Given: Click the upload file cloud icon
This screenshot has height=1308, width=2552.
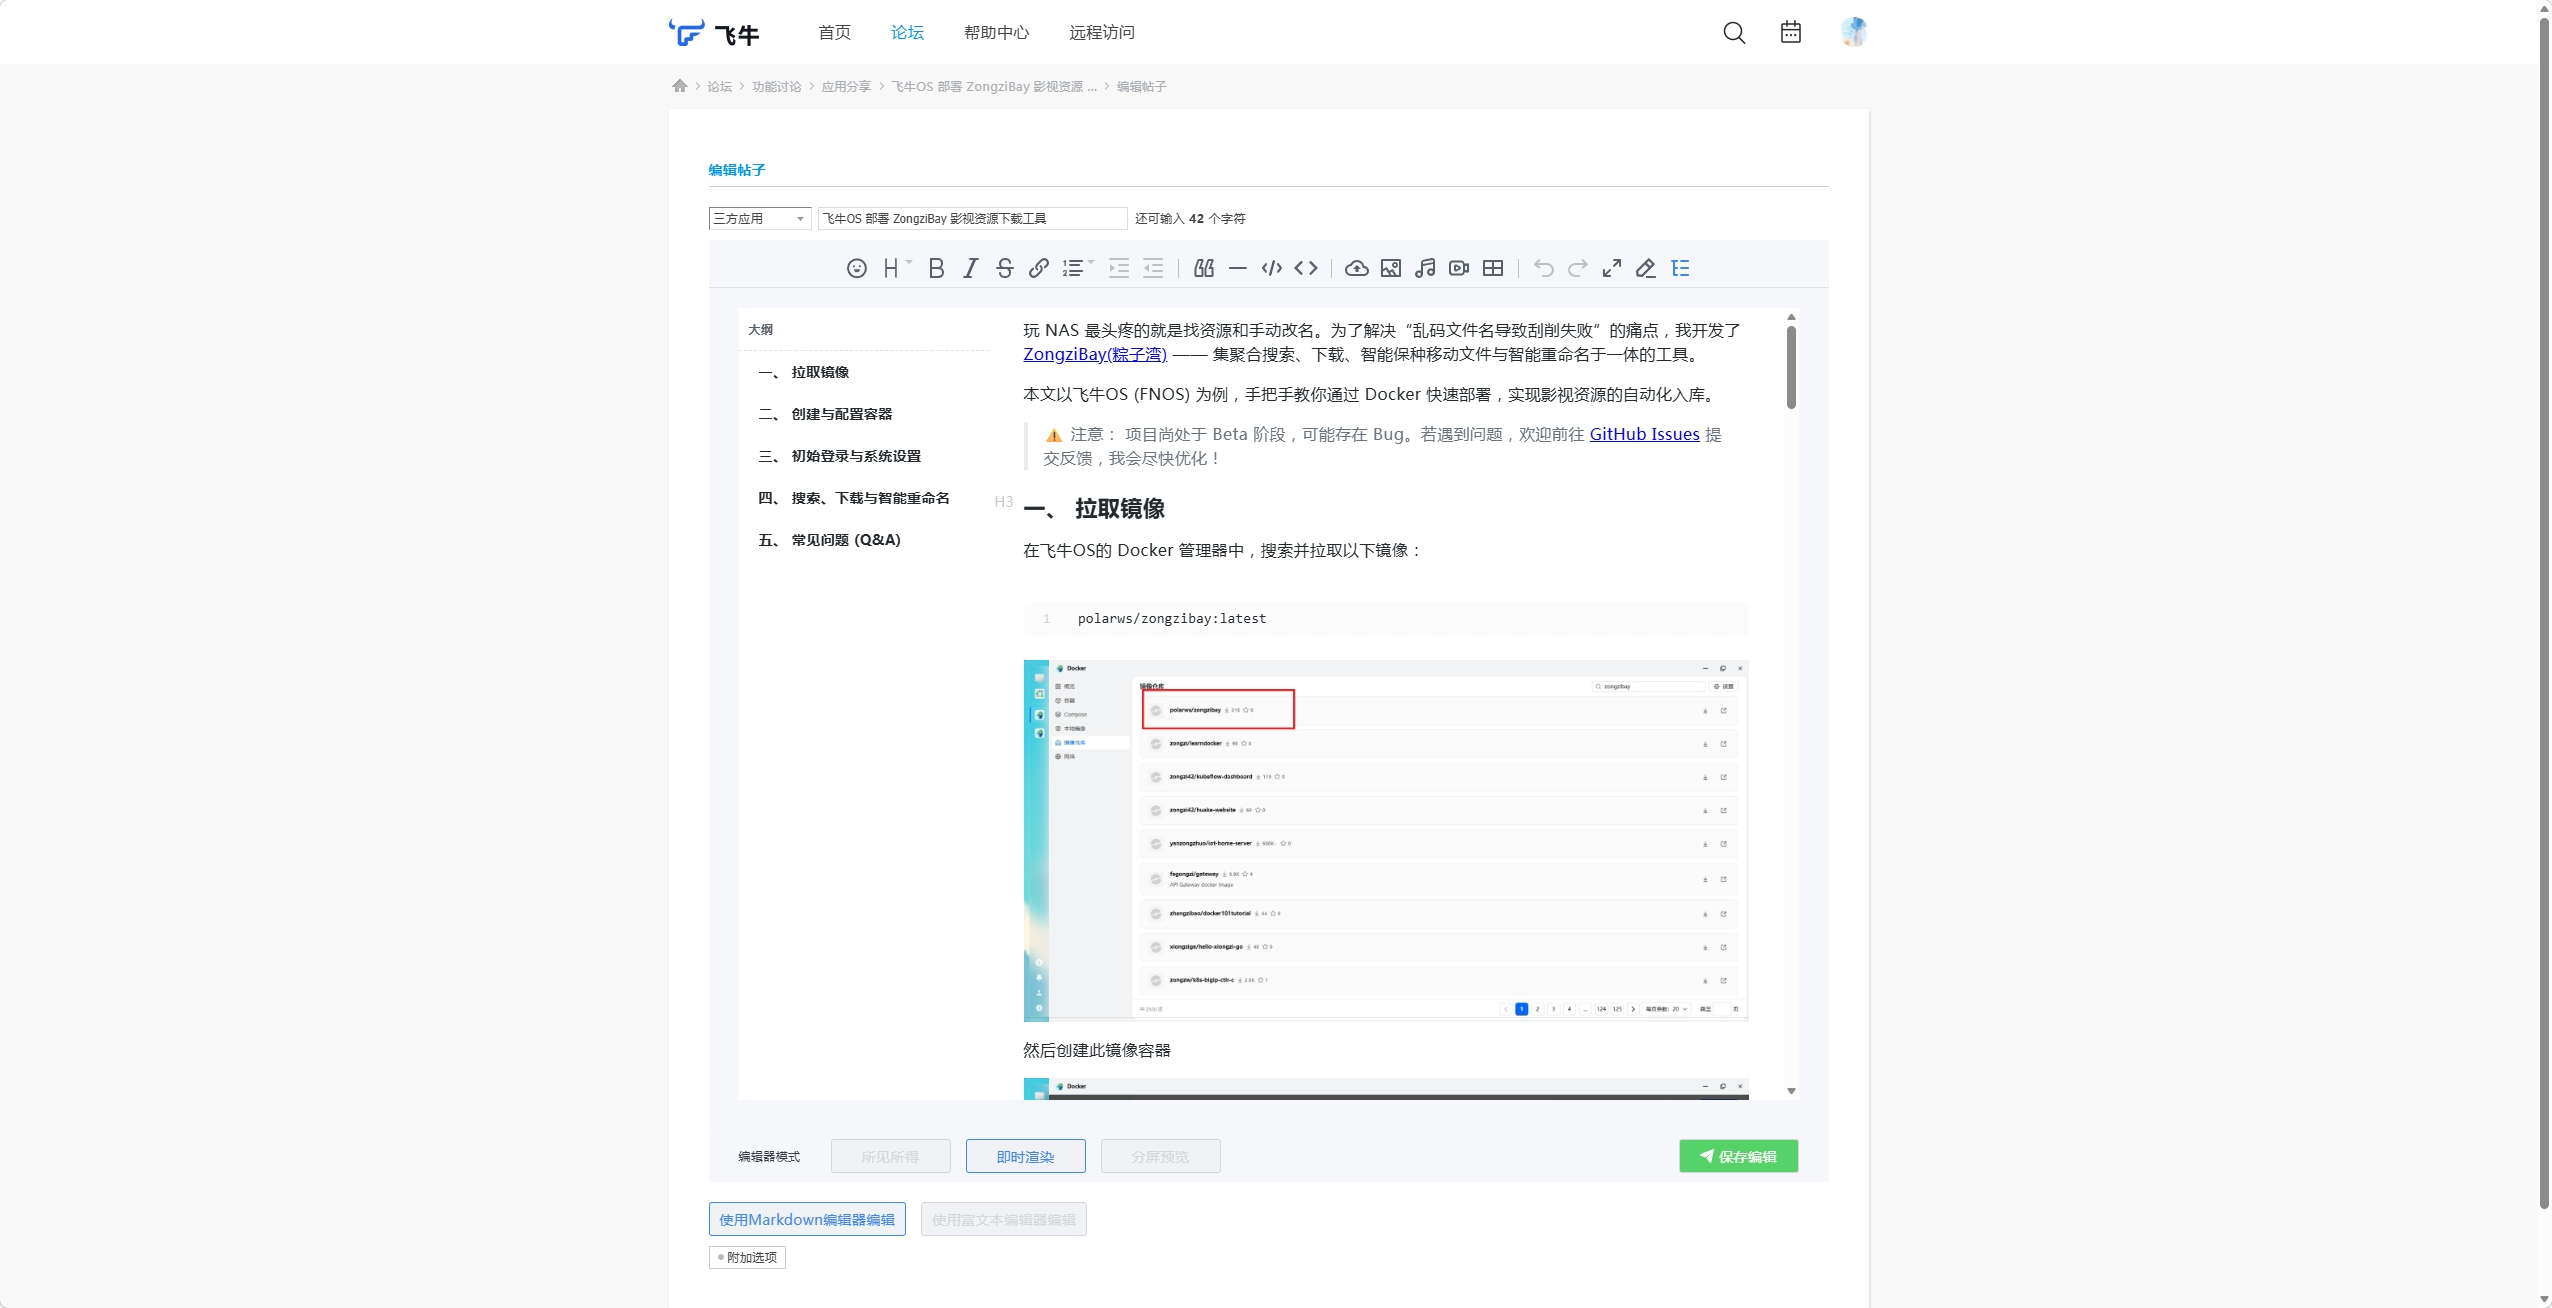Looking at the screenshot, I should pos(1356,268).
